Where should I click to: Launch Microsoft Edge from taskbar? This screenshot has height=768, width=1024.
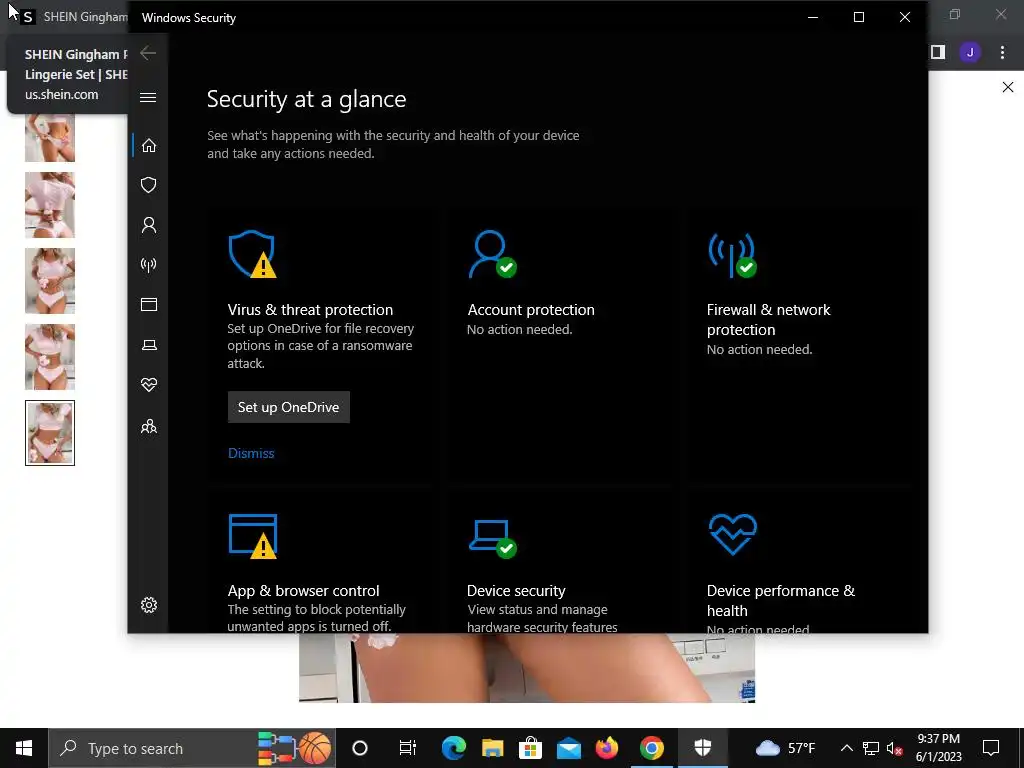pos(453,748)
